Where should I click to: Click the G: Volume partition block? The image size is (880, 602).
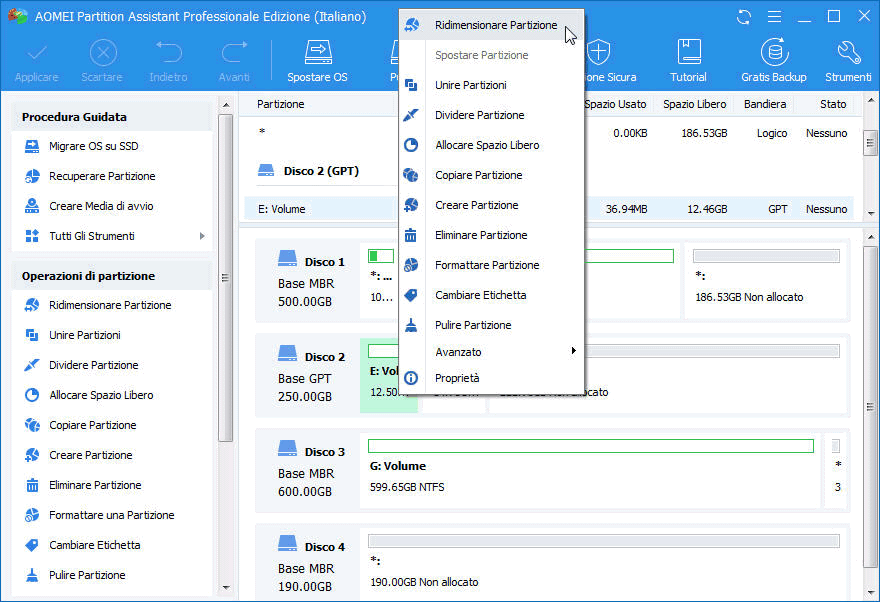click(590, 471)
